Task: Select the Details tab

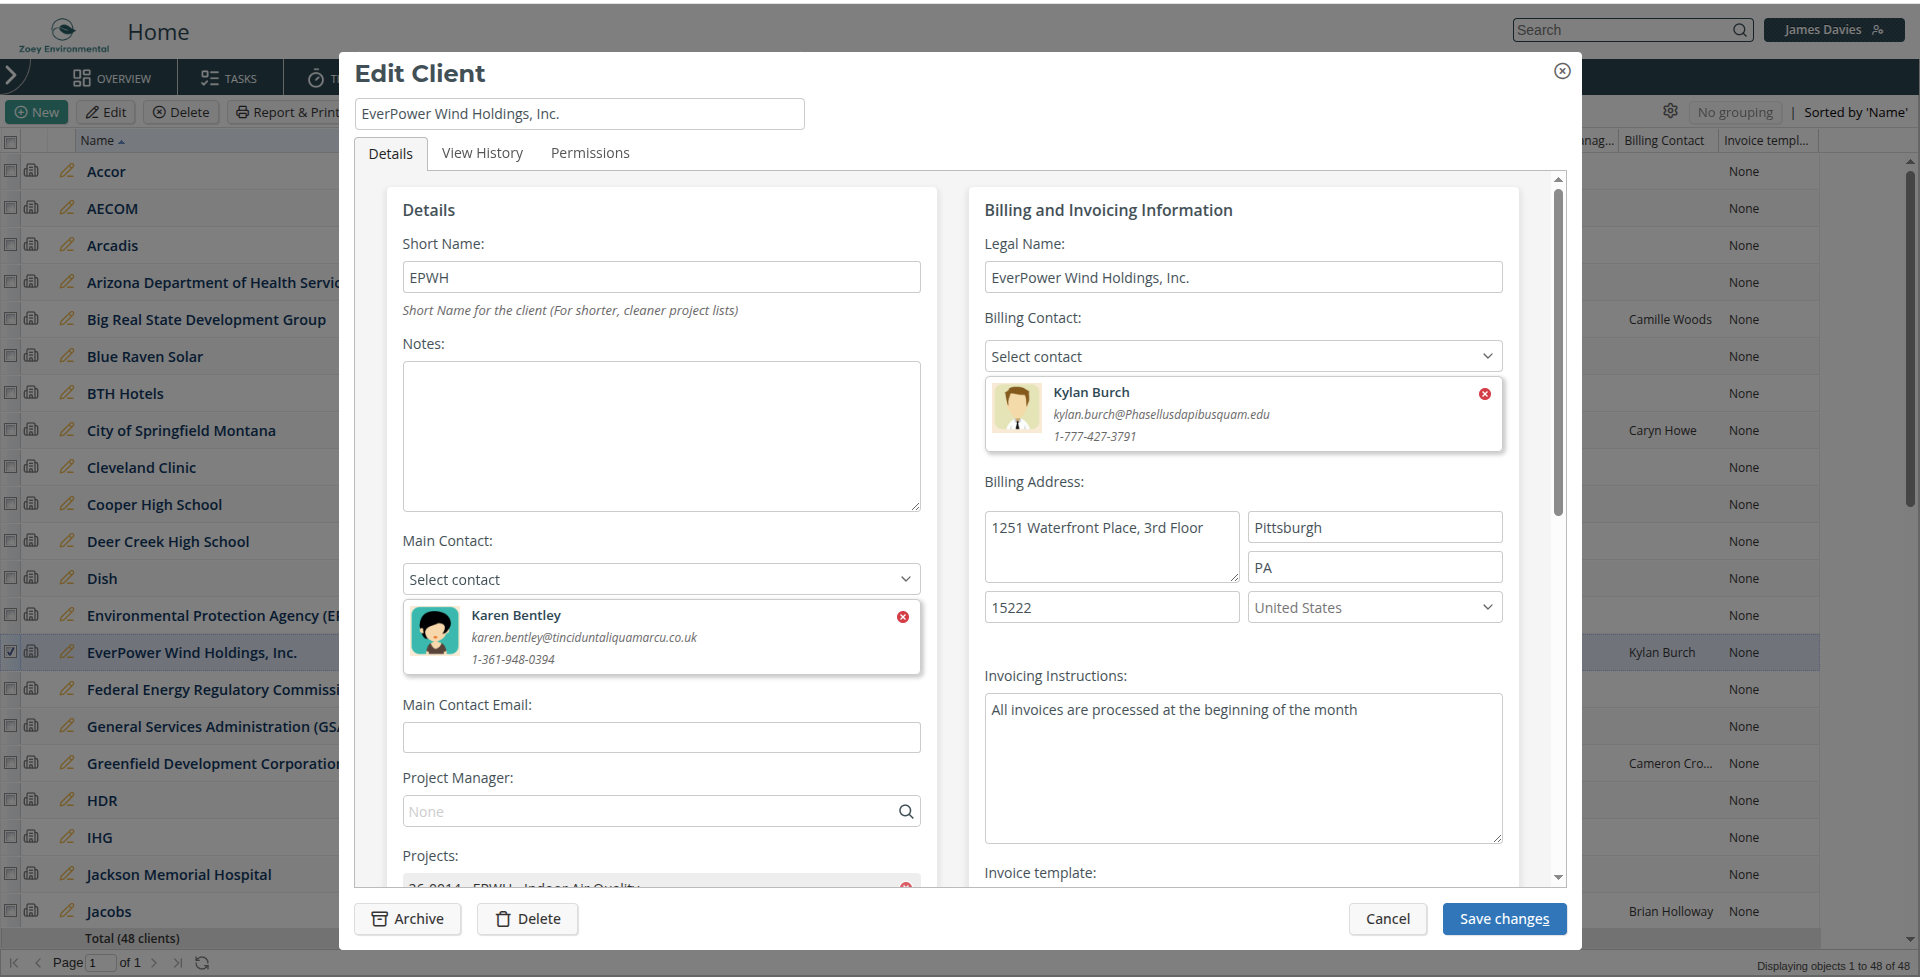Action: [391, 154]
